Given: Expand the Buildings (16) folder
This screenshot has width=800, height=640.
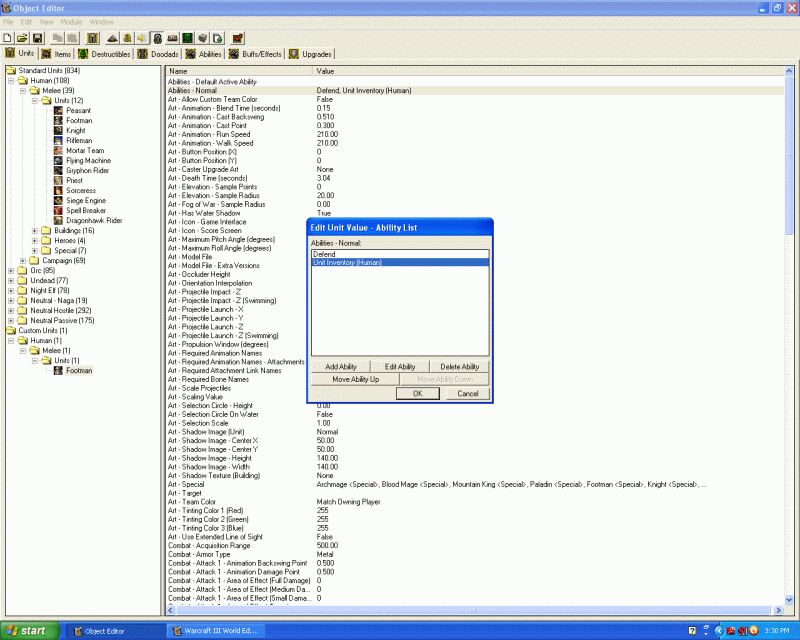Looking at the screenshot, I should pyautogui.click(x=35, y=231).
